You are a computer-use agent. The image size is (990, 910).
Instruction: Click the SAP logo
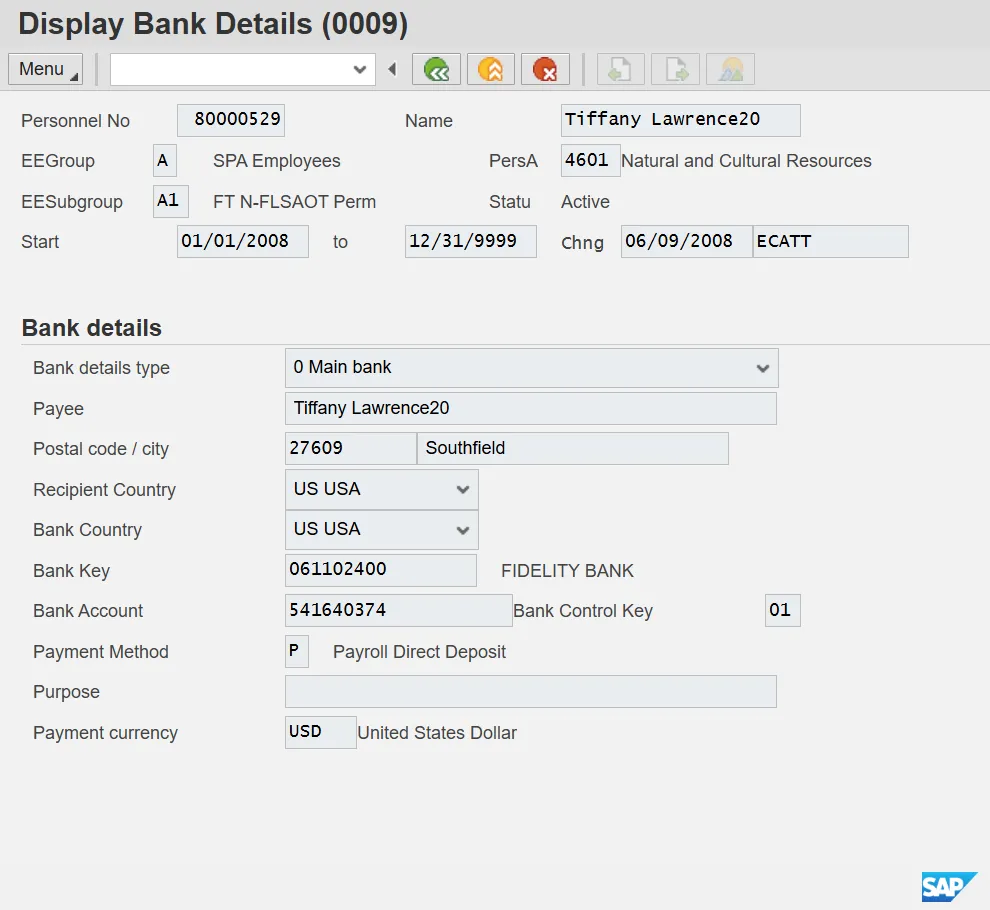[948, 886]
